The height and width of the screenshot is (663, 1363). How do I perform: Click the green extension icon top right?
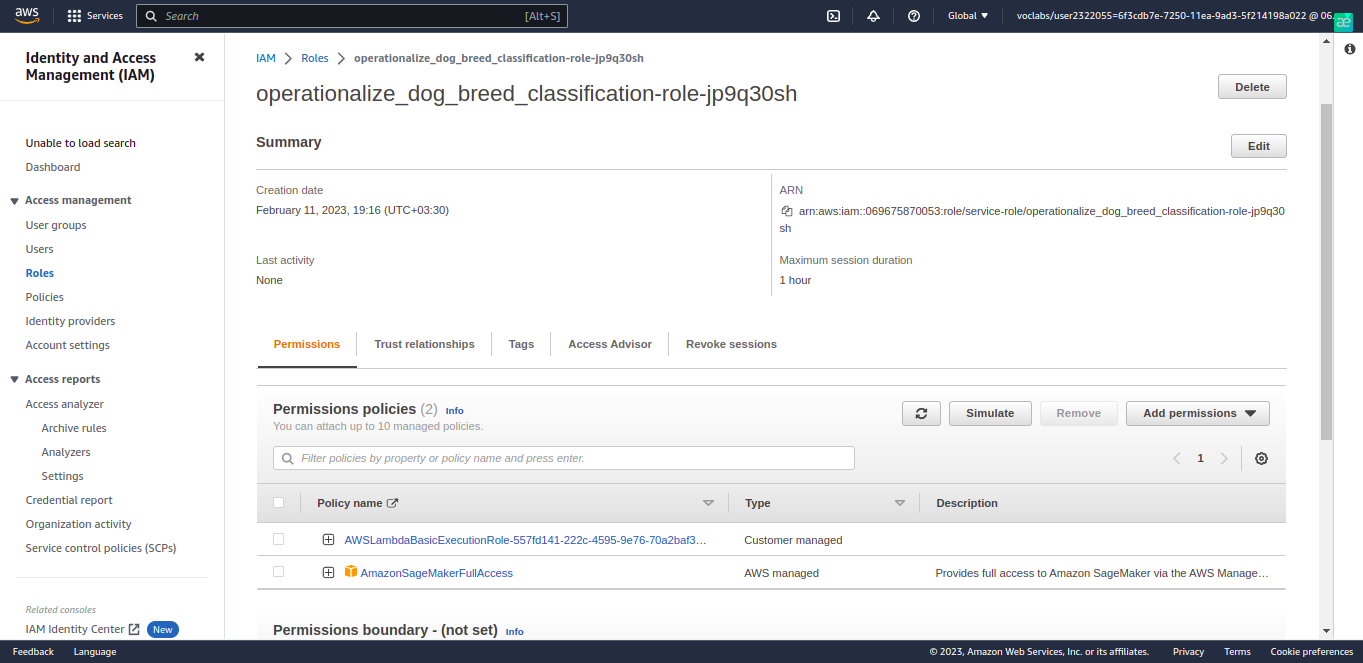pyautogui.click(x=1344, y=20)
